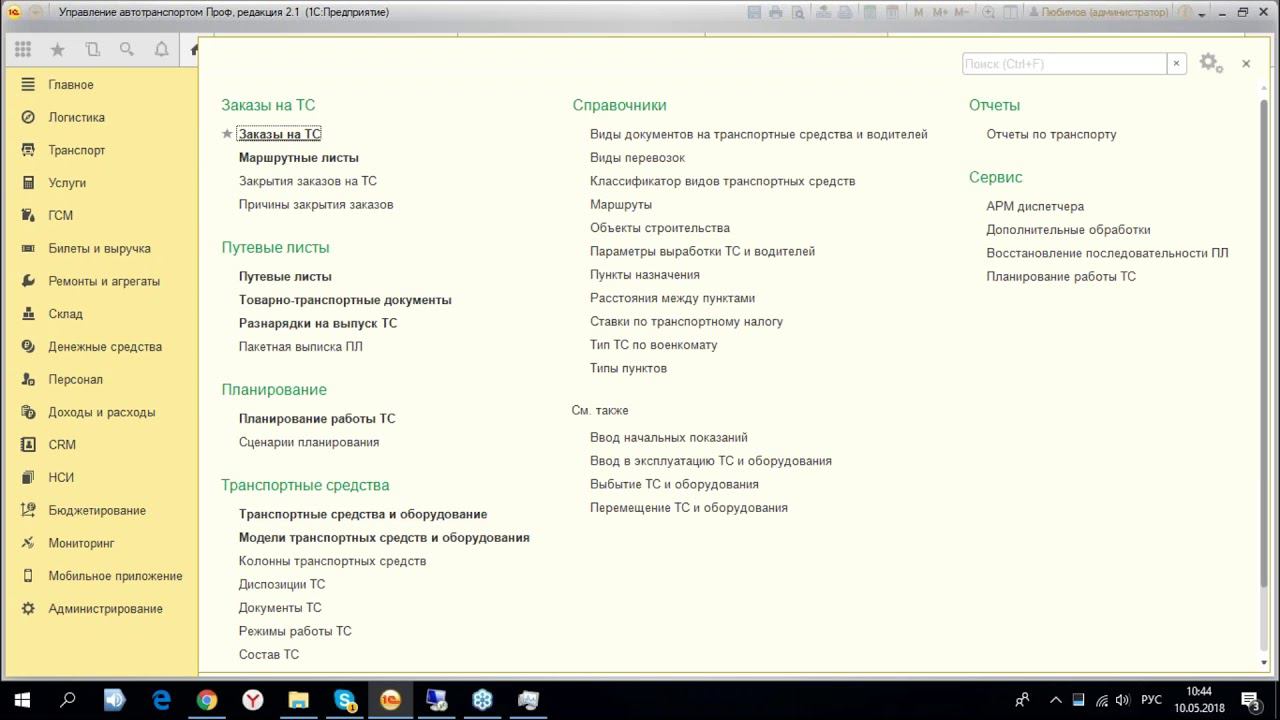Click the Мобильное приложение icon
The height and width of the screenshot is (720, 1280).
coord(28,576)
